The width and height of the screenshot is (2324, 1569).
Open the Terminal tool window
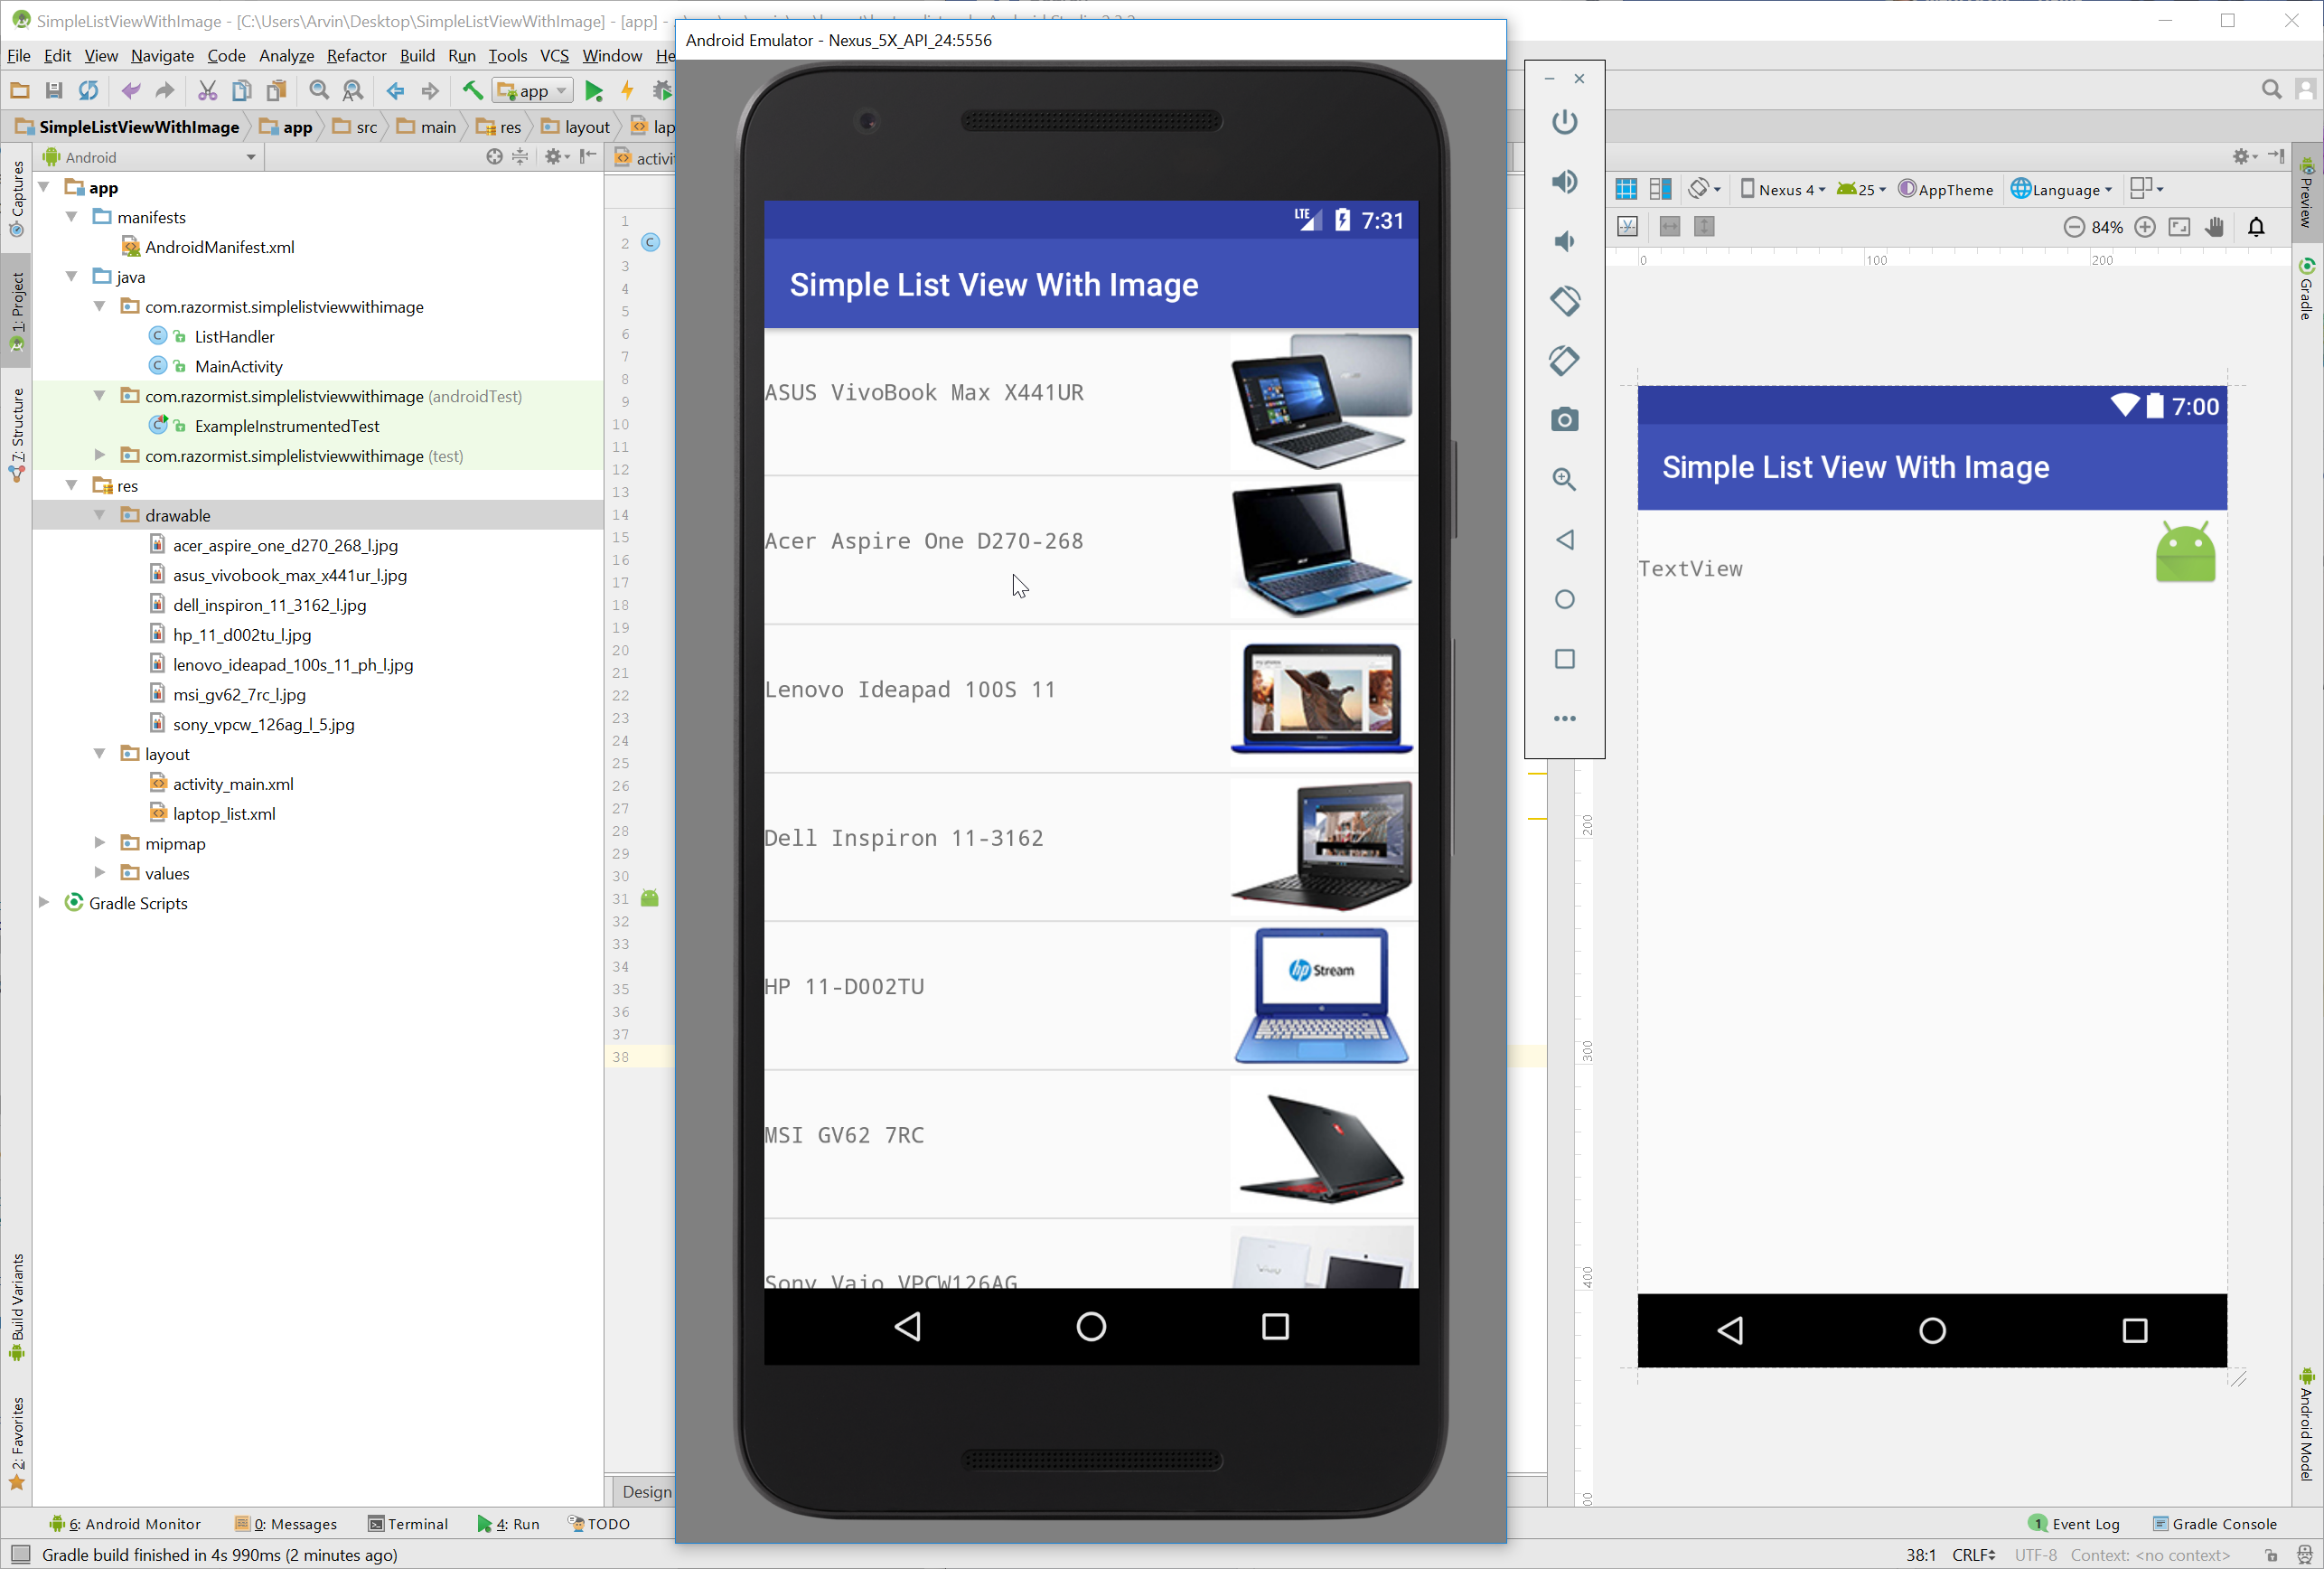[408, 1523]
